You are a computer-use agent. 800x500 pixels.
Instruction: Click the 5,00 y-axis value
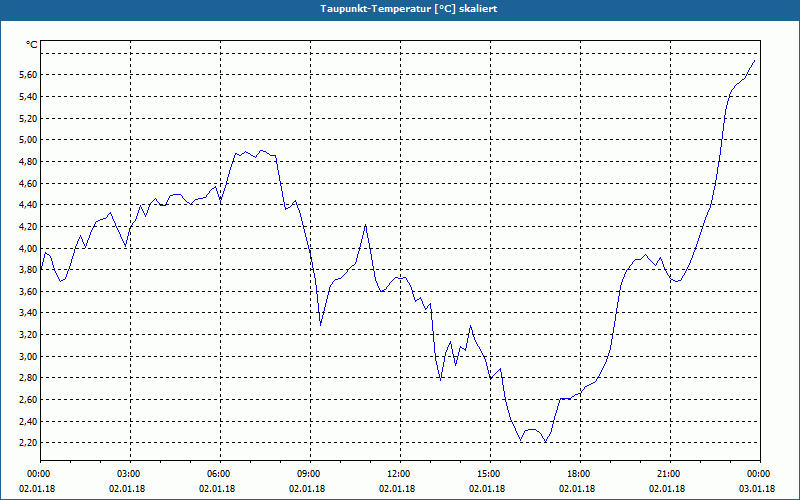28,140
